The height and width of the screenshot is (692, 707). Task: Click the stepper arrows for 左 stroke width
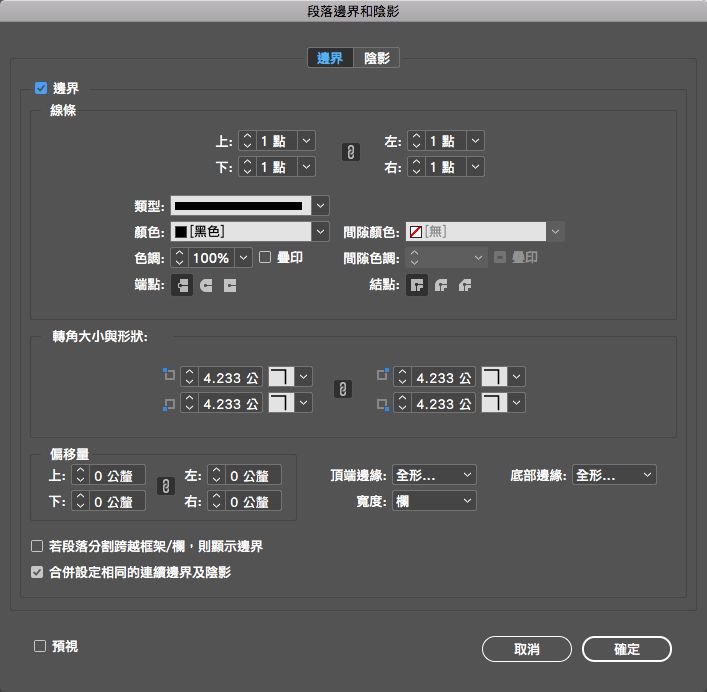tap(416, 141)
